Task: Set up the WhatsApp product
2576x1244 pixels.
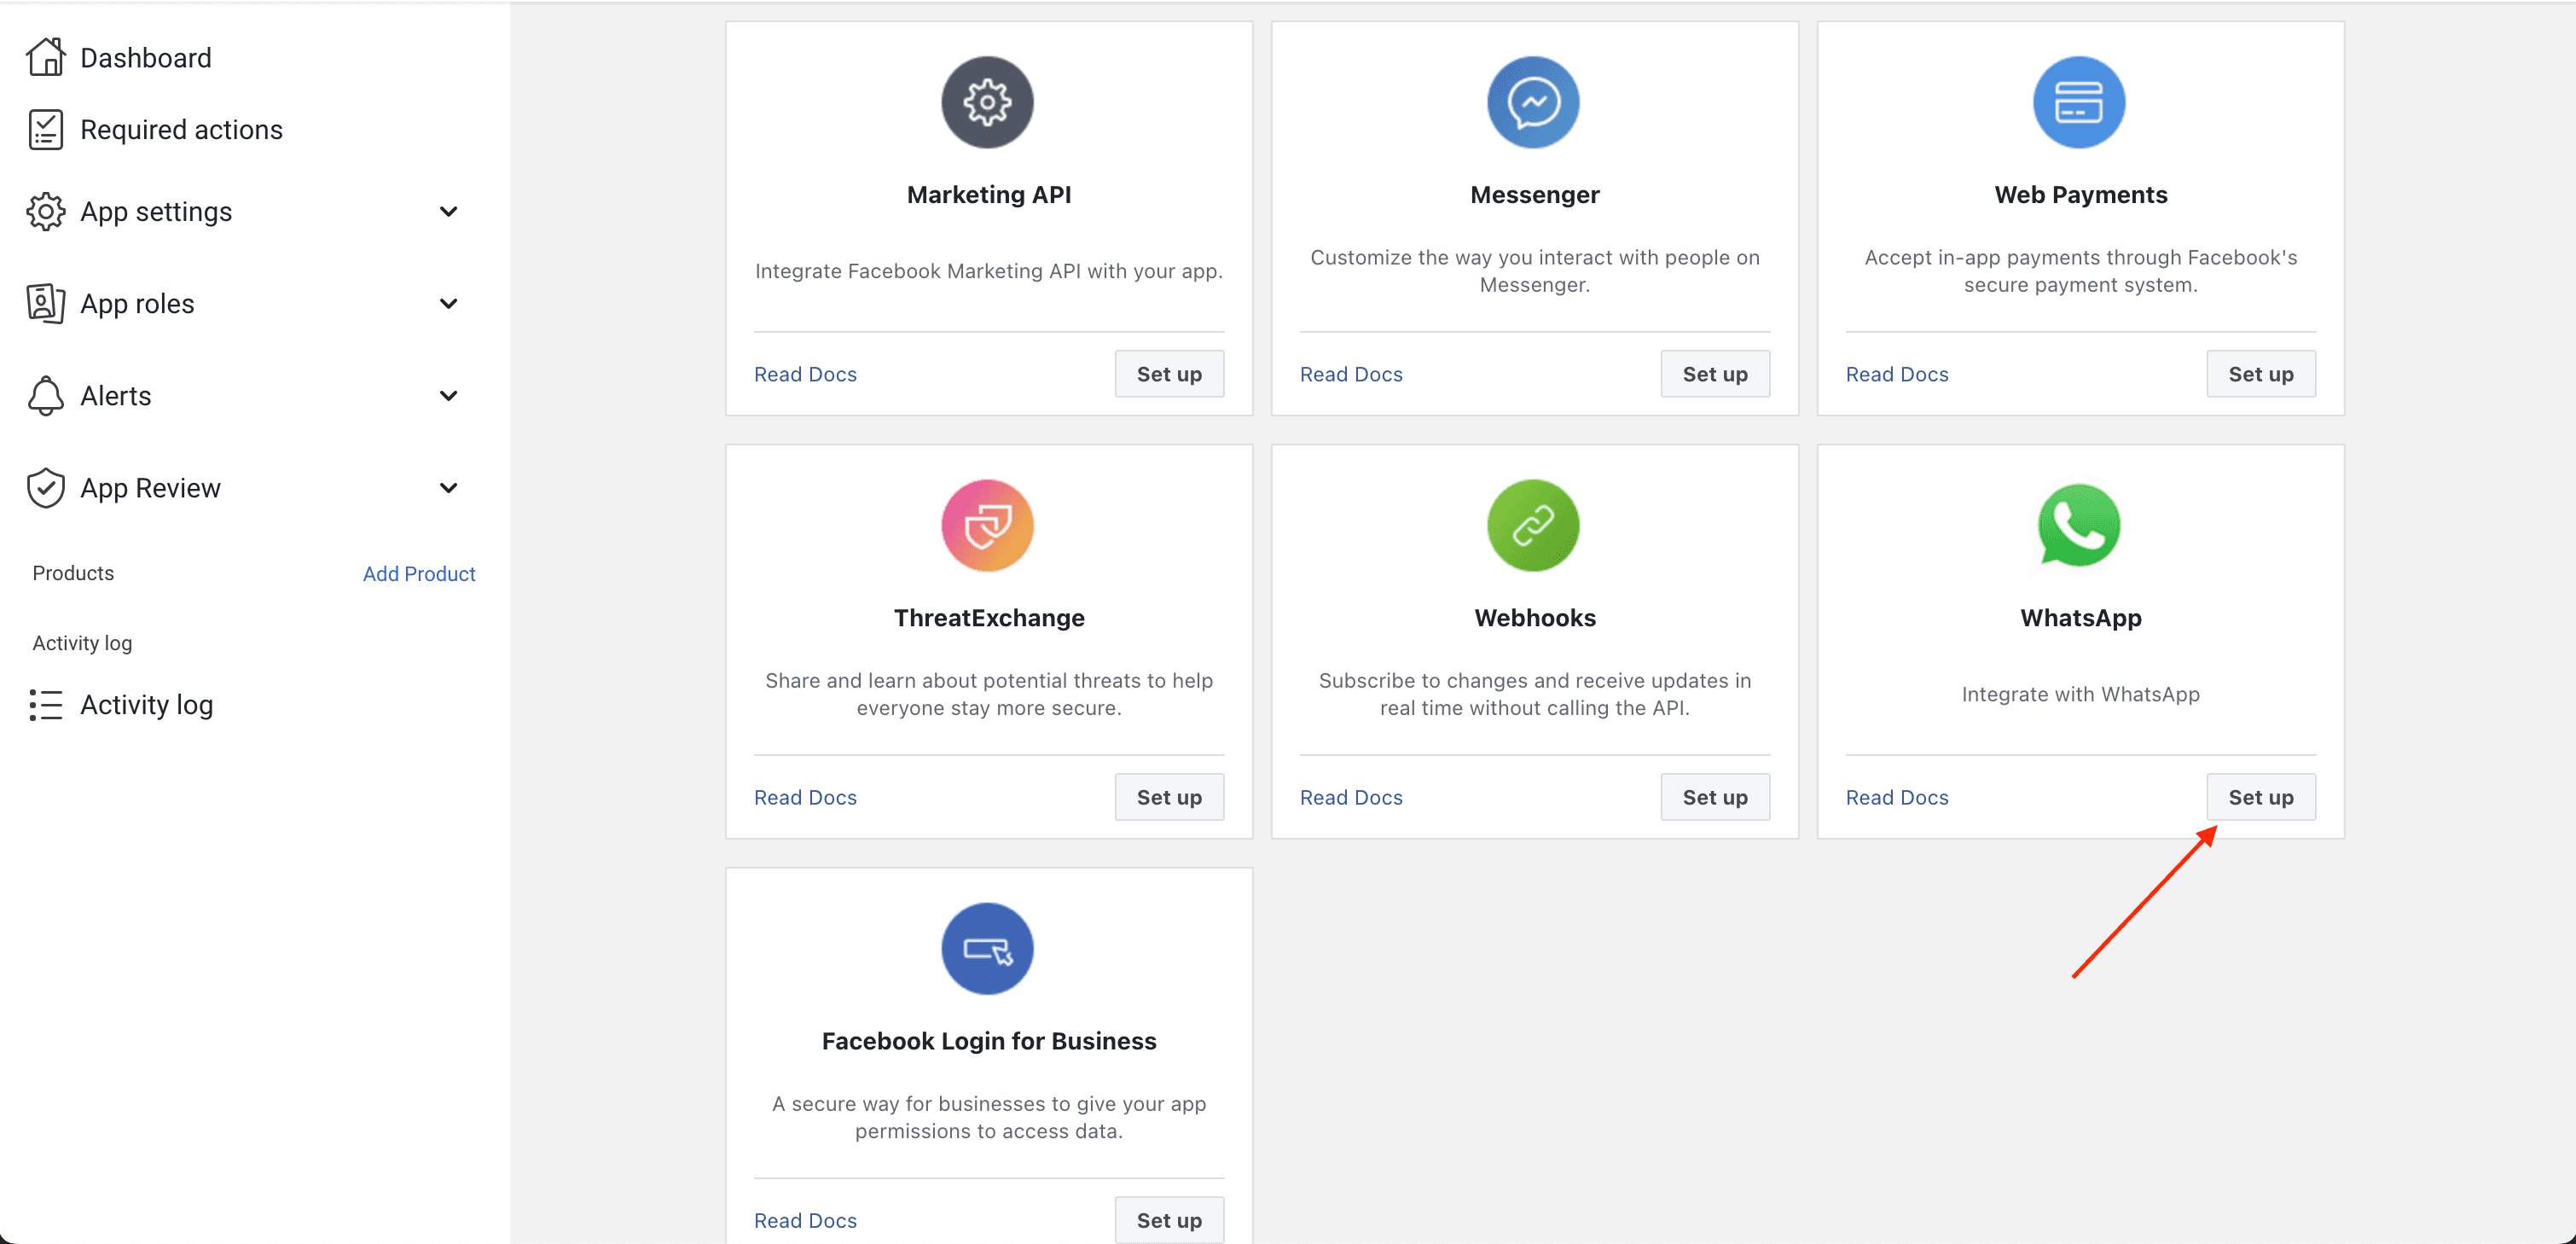Action: point(2260,797)
